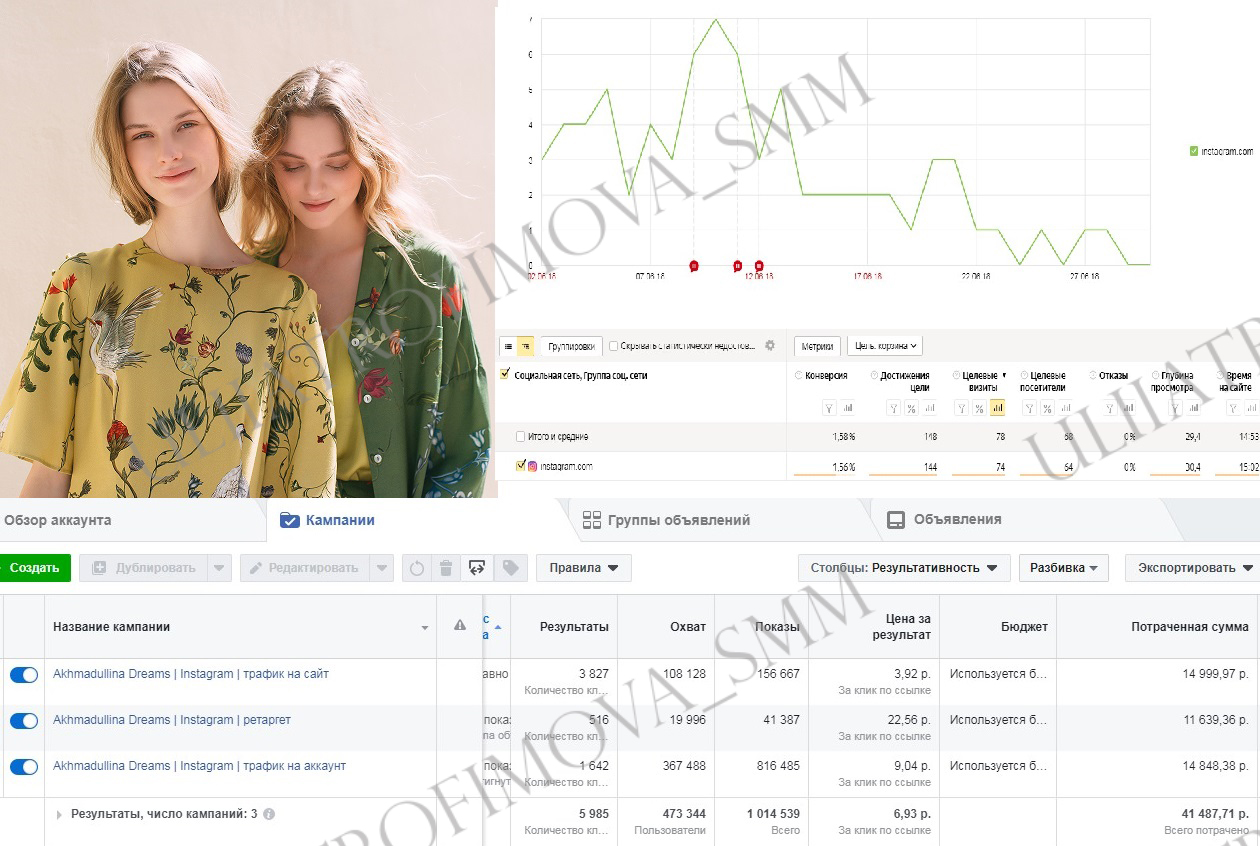Viewport: 1260px width, 846px height.
Task: Click the warning triangle column header
Action: coord(460,626)
